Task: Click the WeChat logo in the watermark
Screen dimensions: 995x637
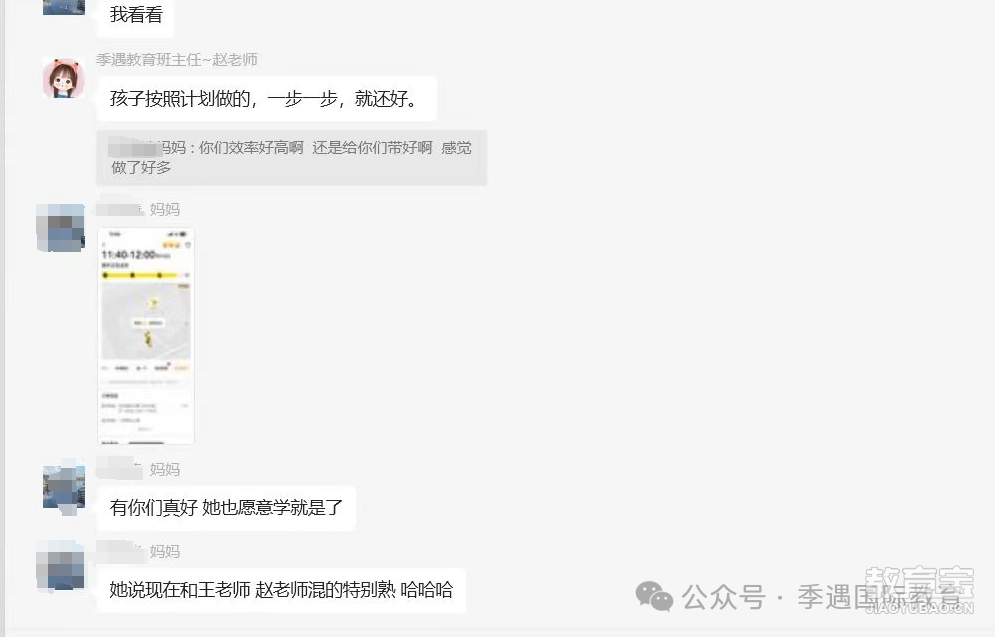Action: point(654,596)
